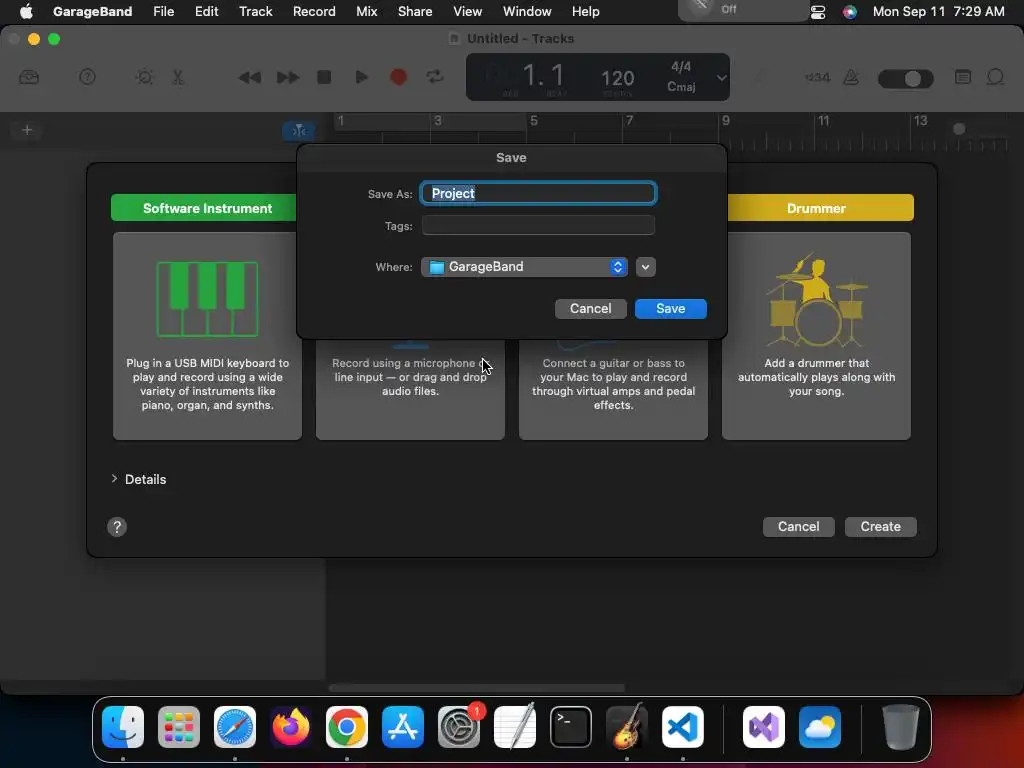This screenshot has width=1024, height=768.
Task: Click the Cmaj key signature
Action: click(681, 86)
